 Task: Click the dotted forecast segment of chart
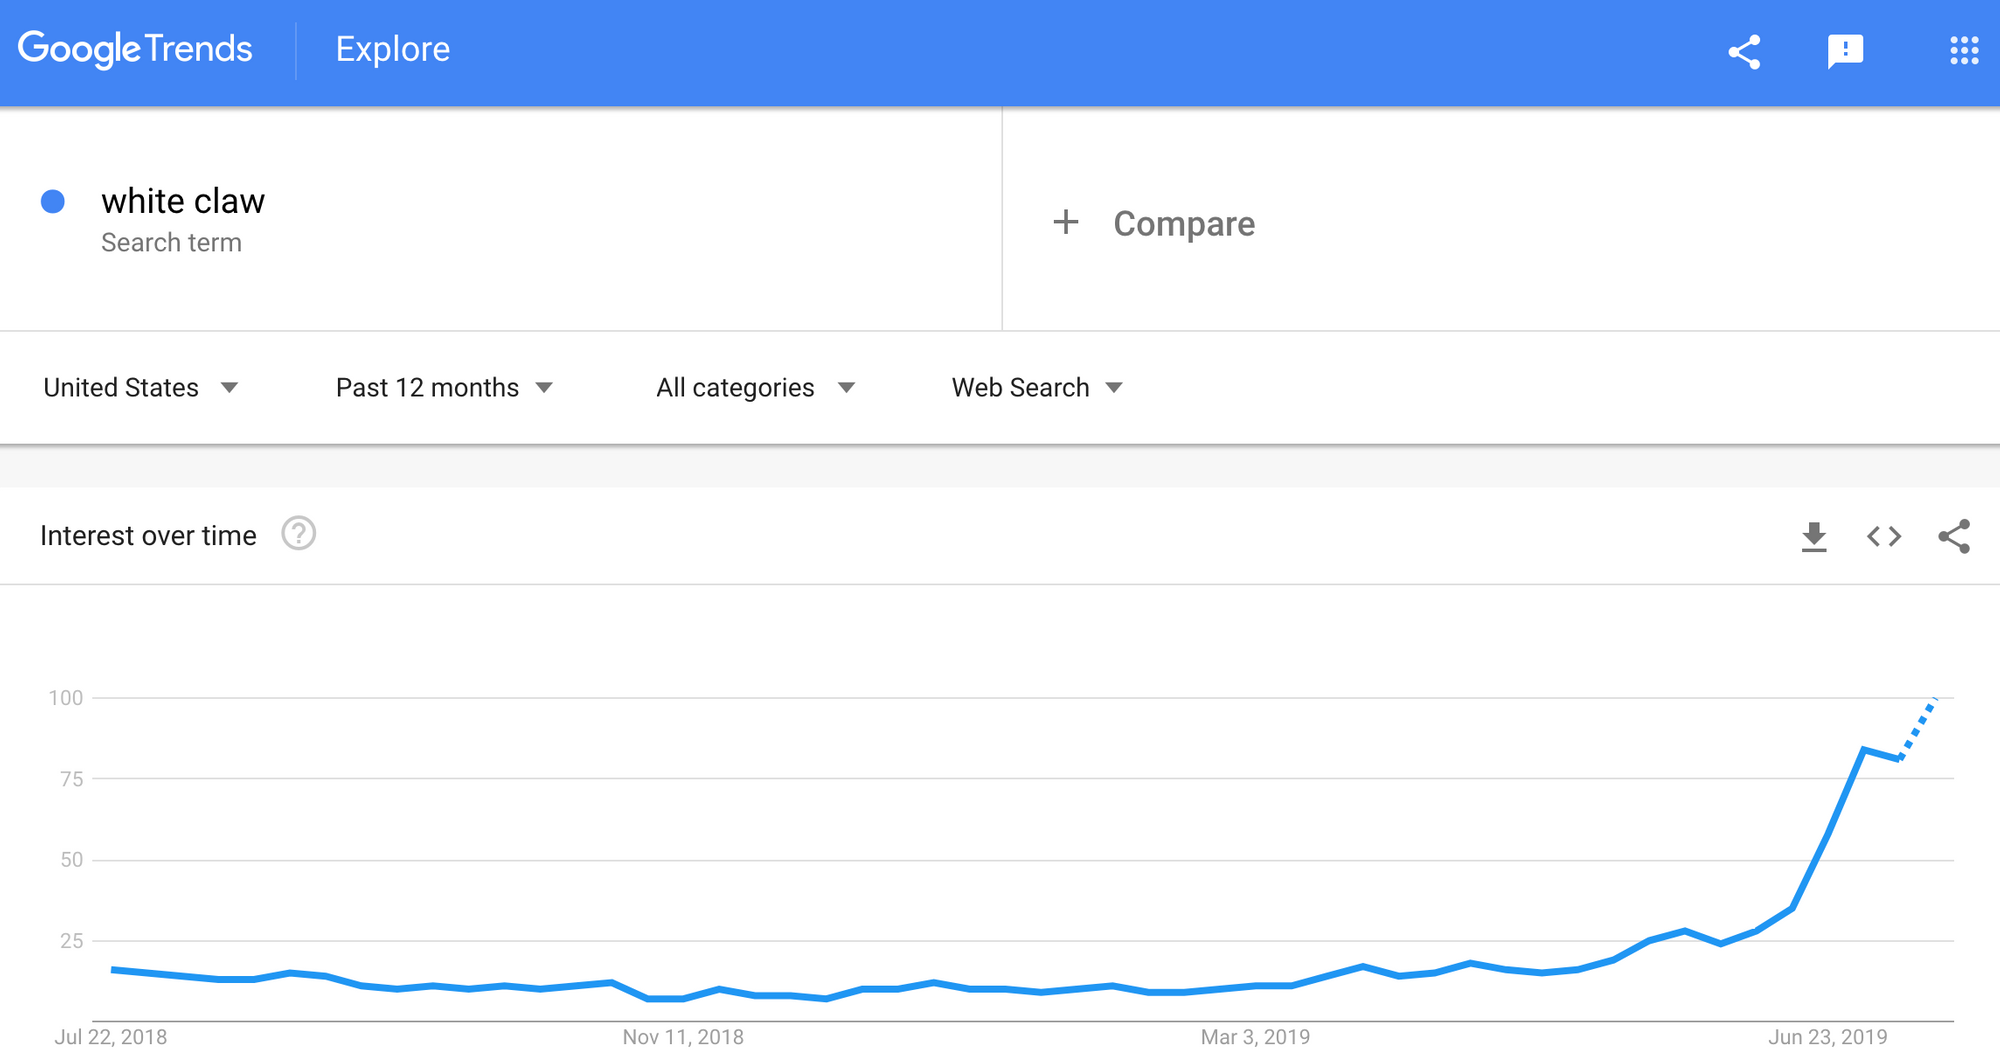(1919, 728)
